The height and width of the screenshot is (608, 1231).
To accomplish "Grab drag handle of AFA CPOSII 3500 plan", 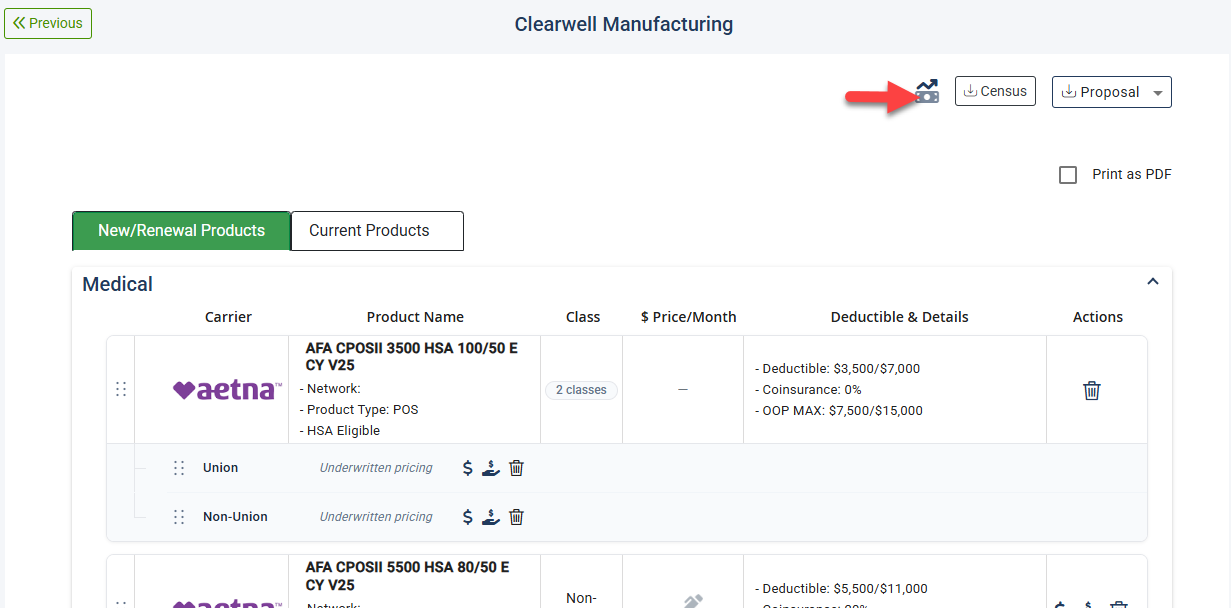I will coord(121,389).
